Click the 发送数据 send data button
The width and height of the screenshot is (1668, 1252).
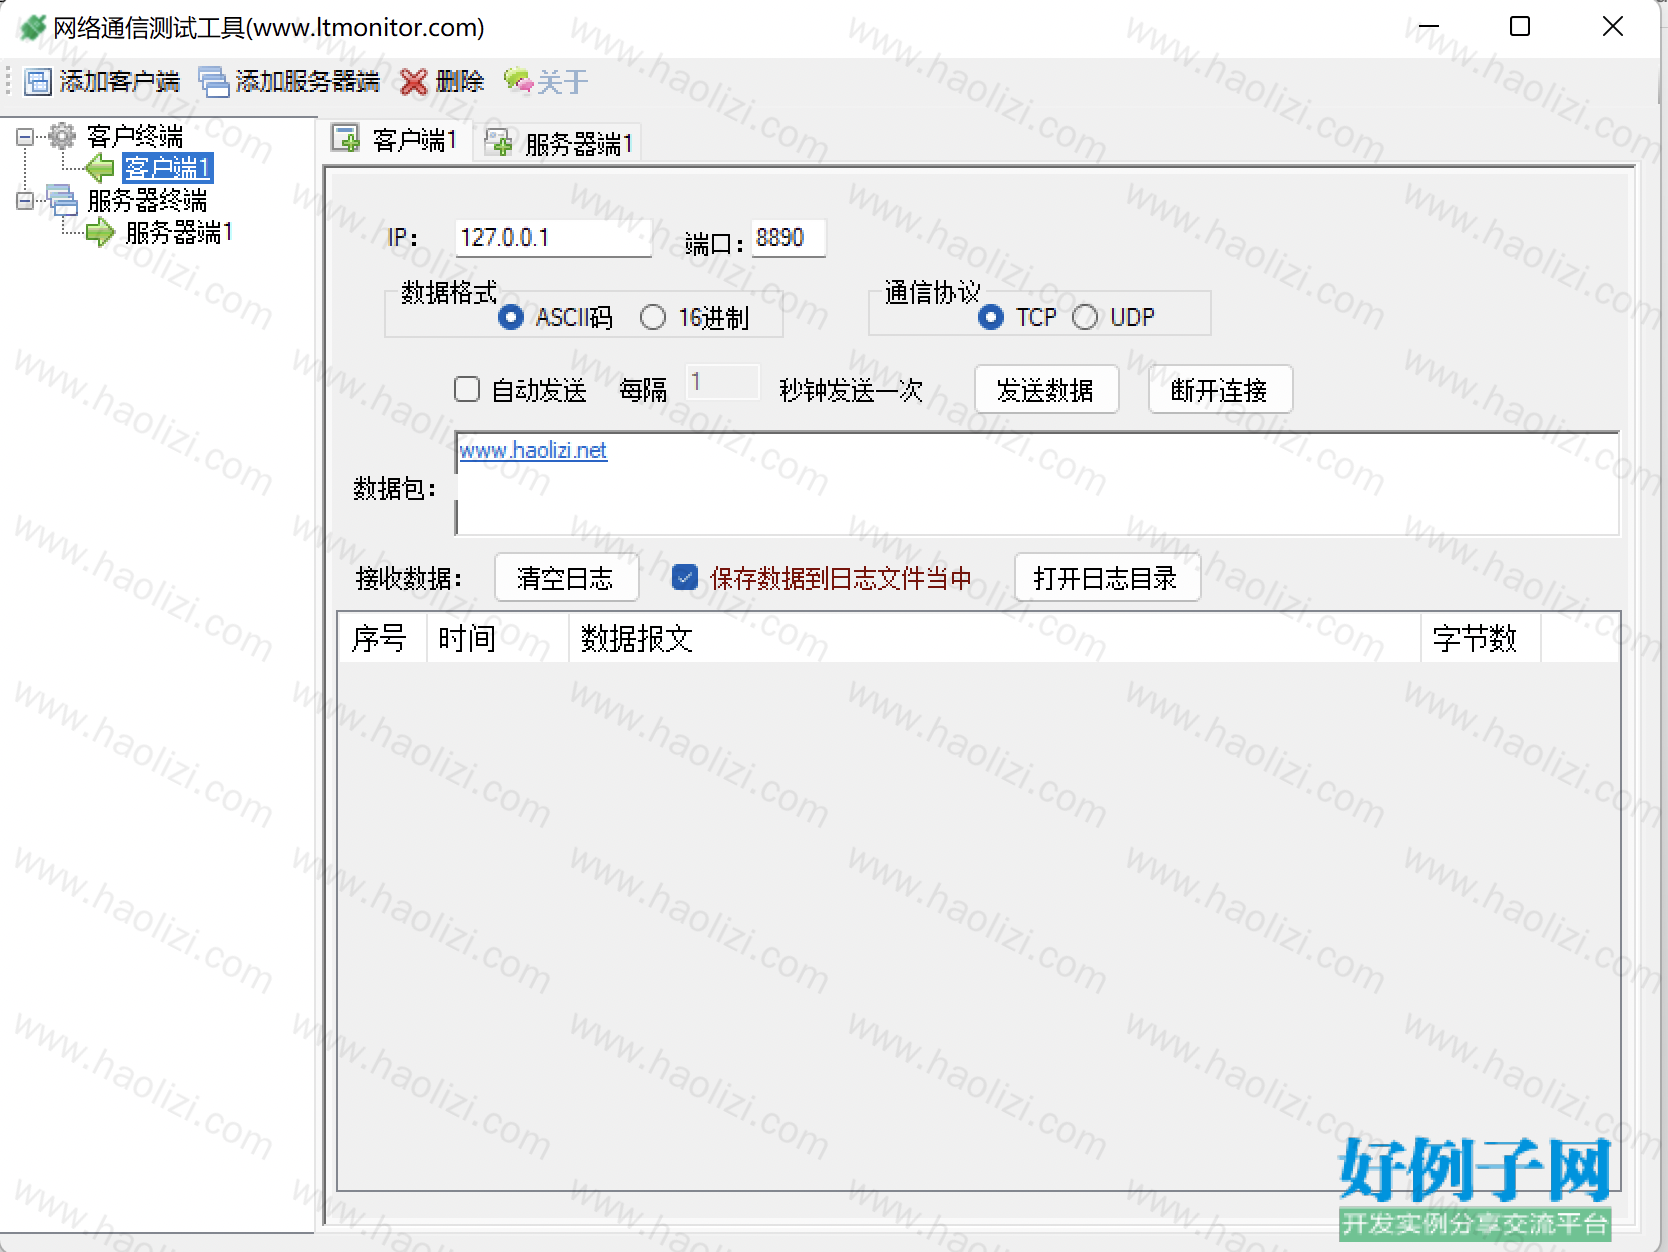[x=1045, y=389]
